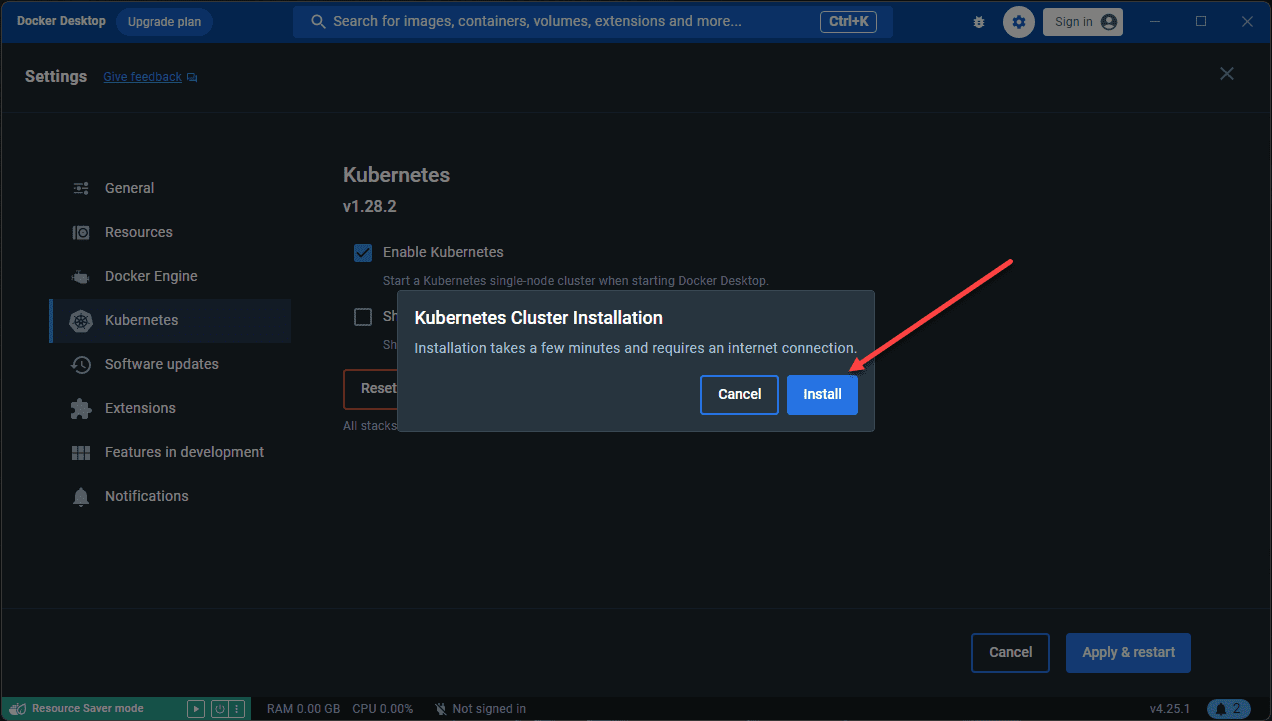Viewport: 1272px width, 721px height.
Task: Open the General settings section
Action: [x=170, y=188]
